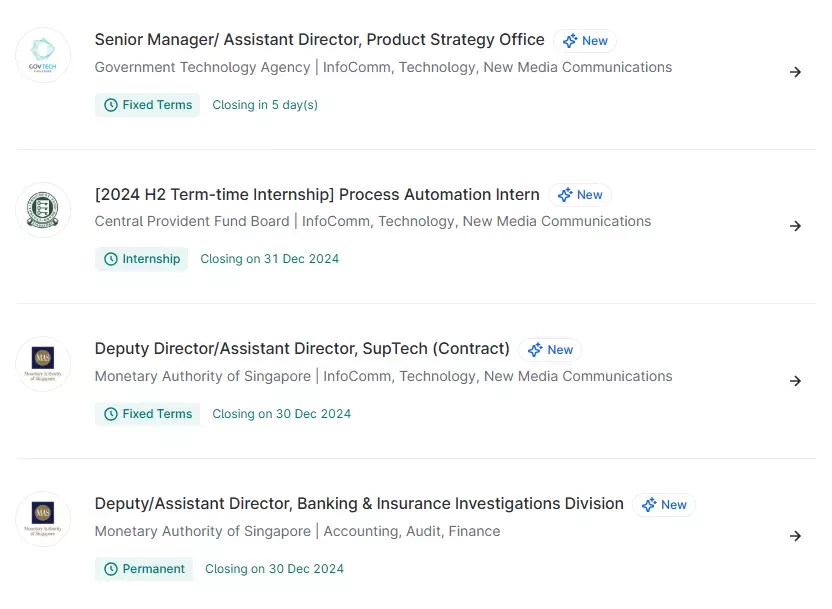Open arrow for Process Automation Intern job
This screenshot has height=609, width=832.
(x=795, y=226)
